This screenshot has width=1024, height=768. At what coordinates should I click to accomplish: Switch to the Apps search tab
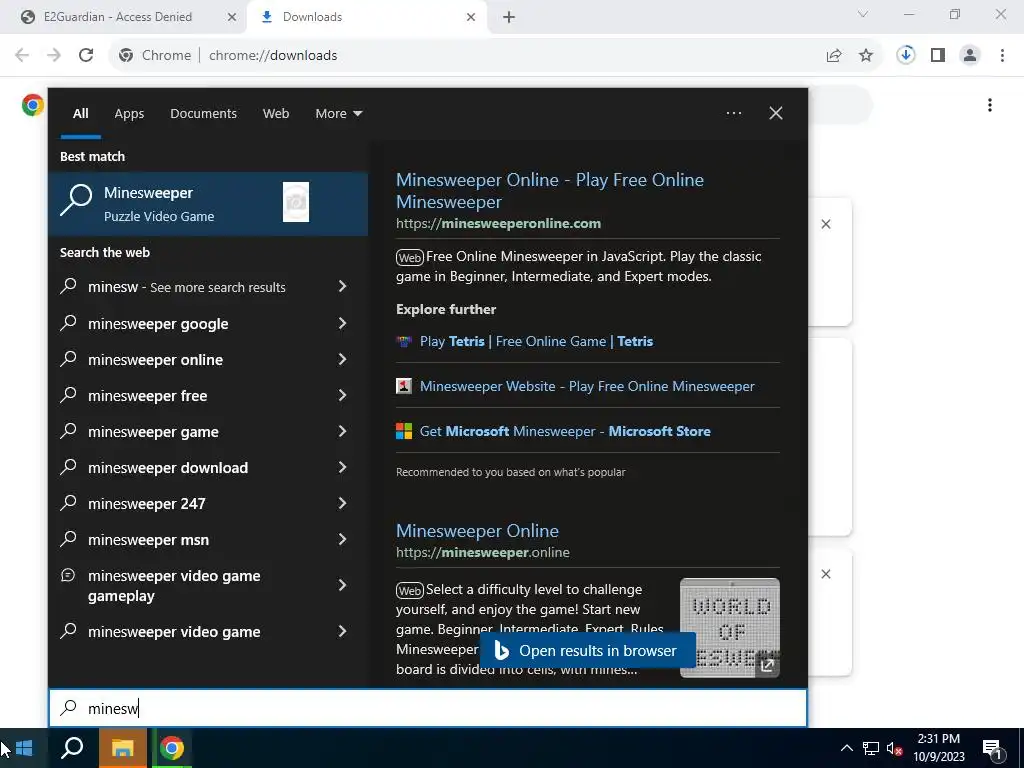129,114
